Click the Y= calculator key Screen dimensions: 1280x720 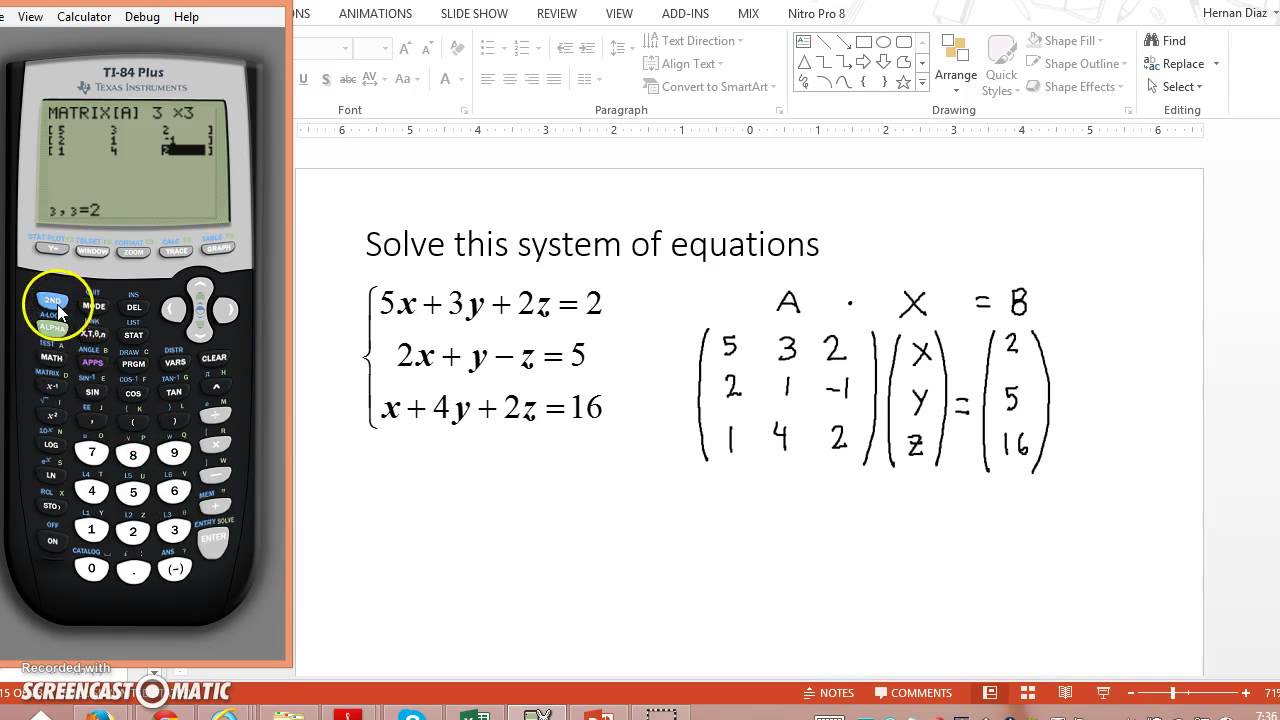51,248
